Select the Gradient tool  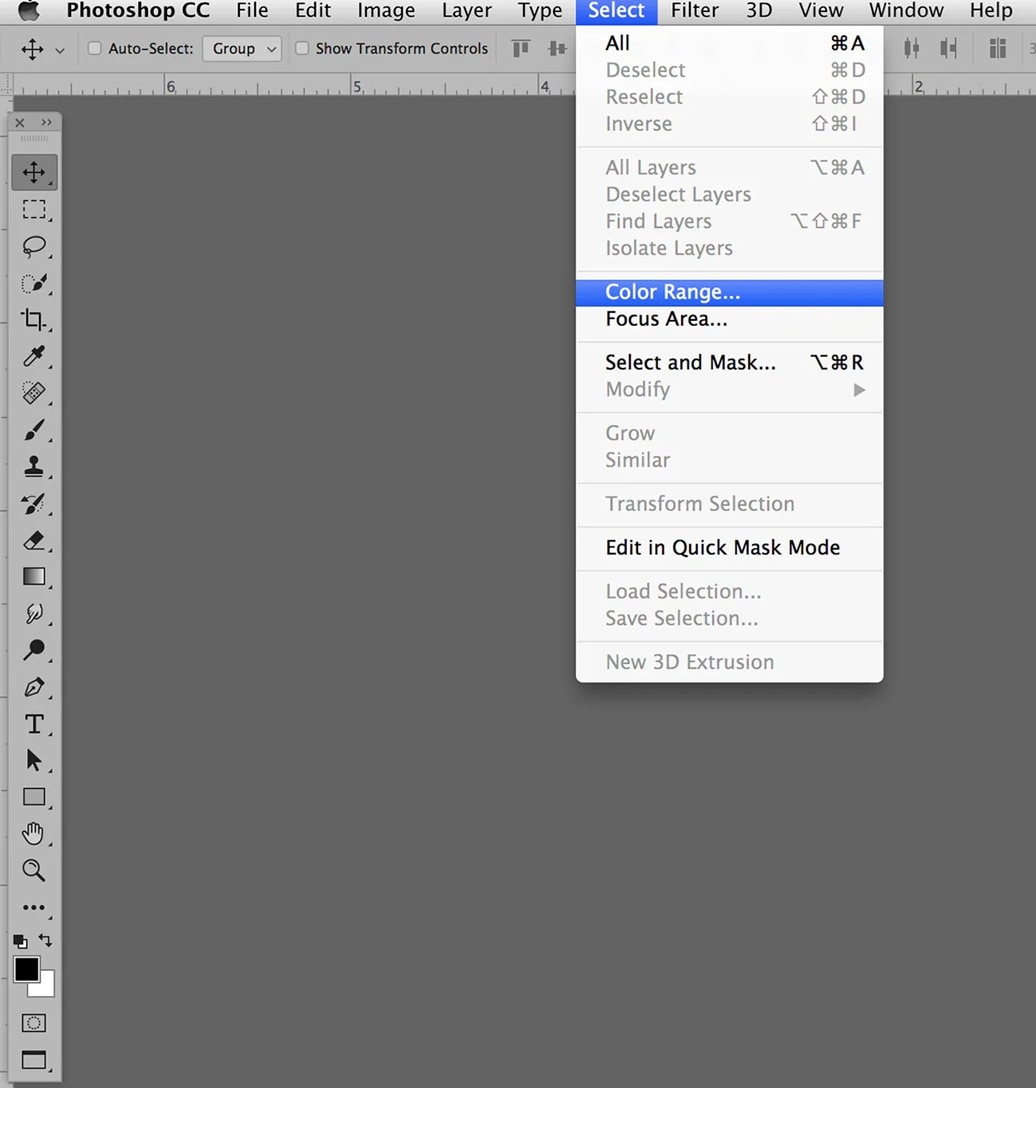coord(34,576)
